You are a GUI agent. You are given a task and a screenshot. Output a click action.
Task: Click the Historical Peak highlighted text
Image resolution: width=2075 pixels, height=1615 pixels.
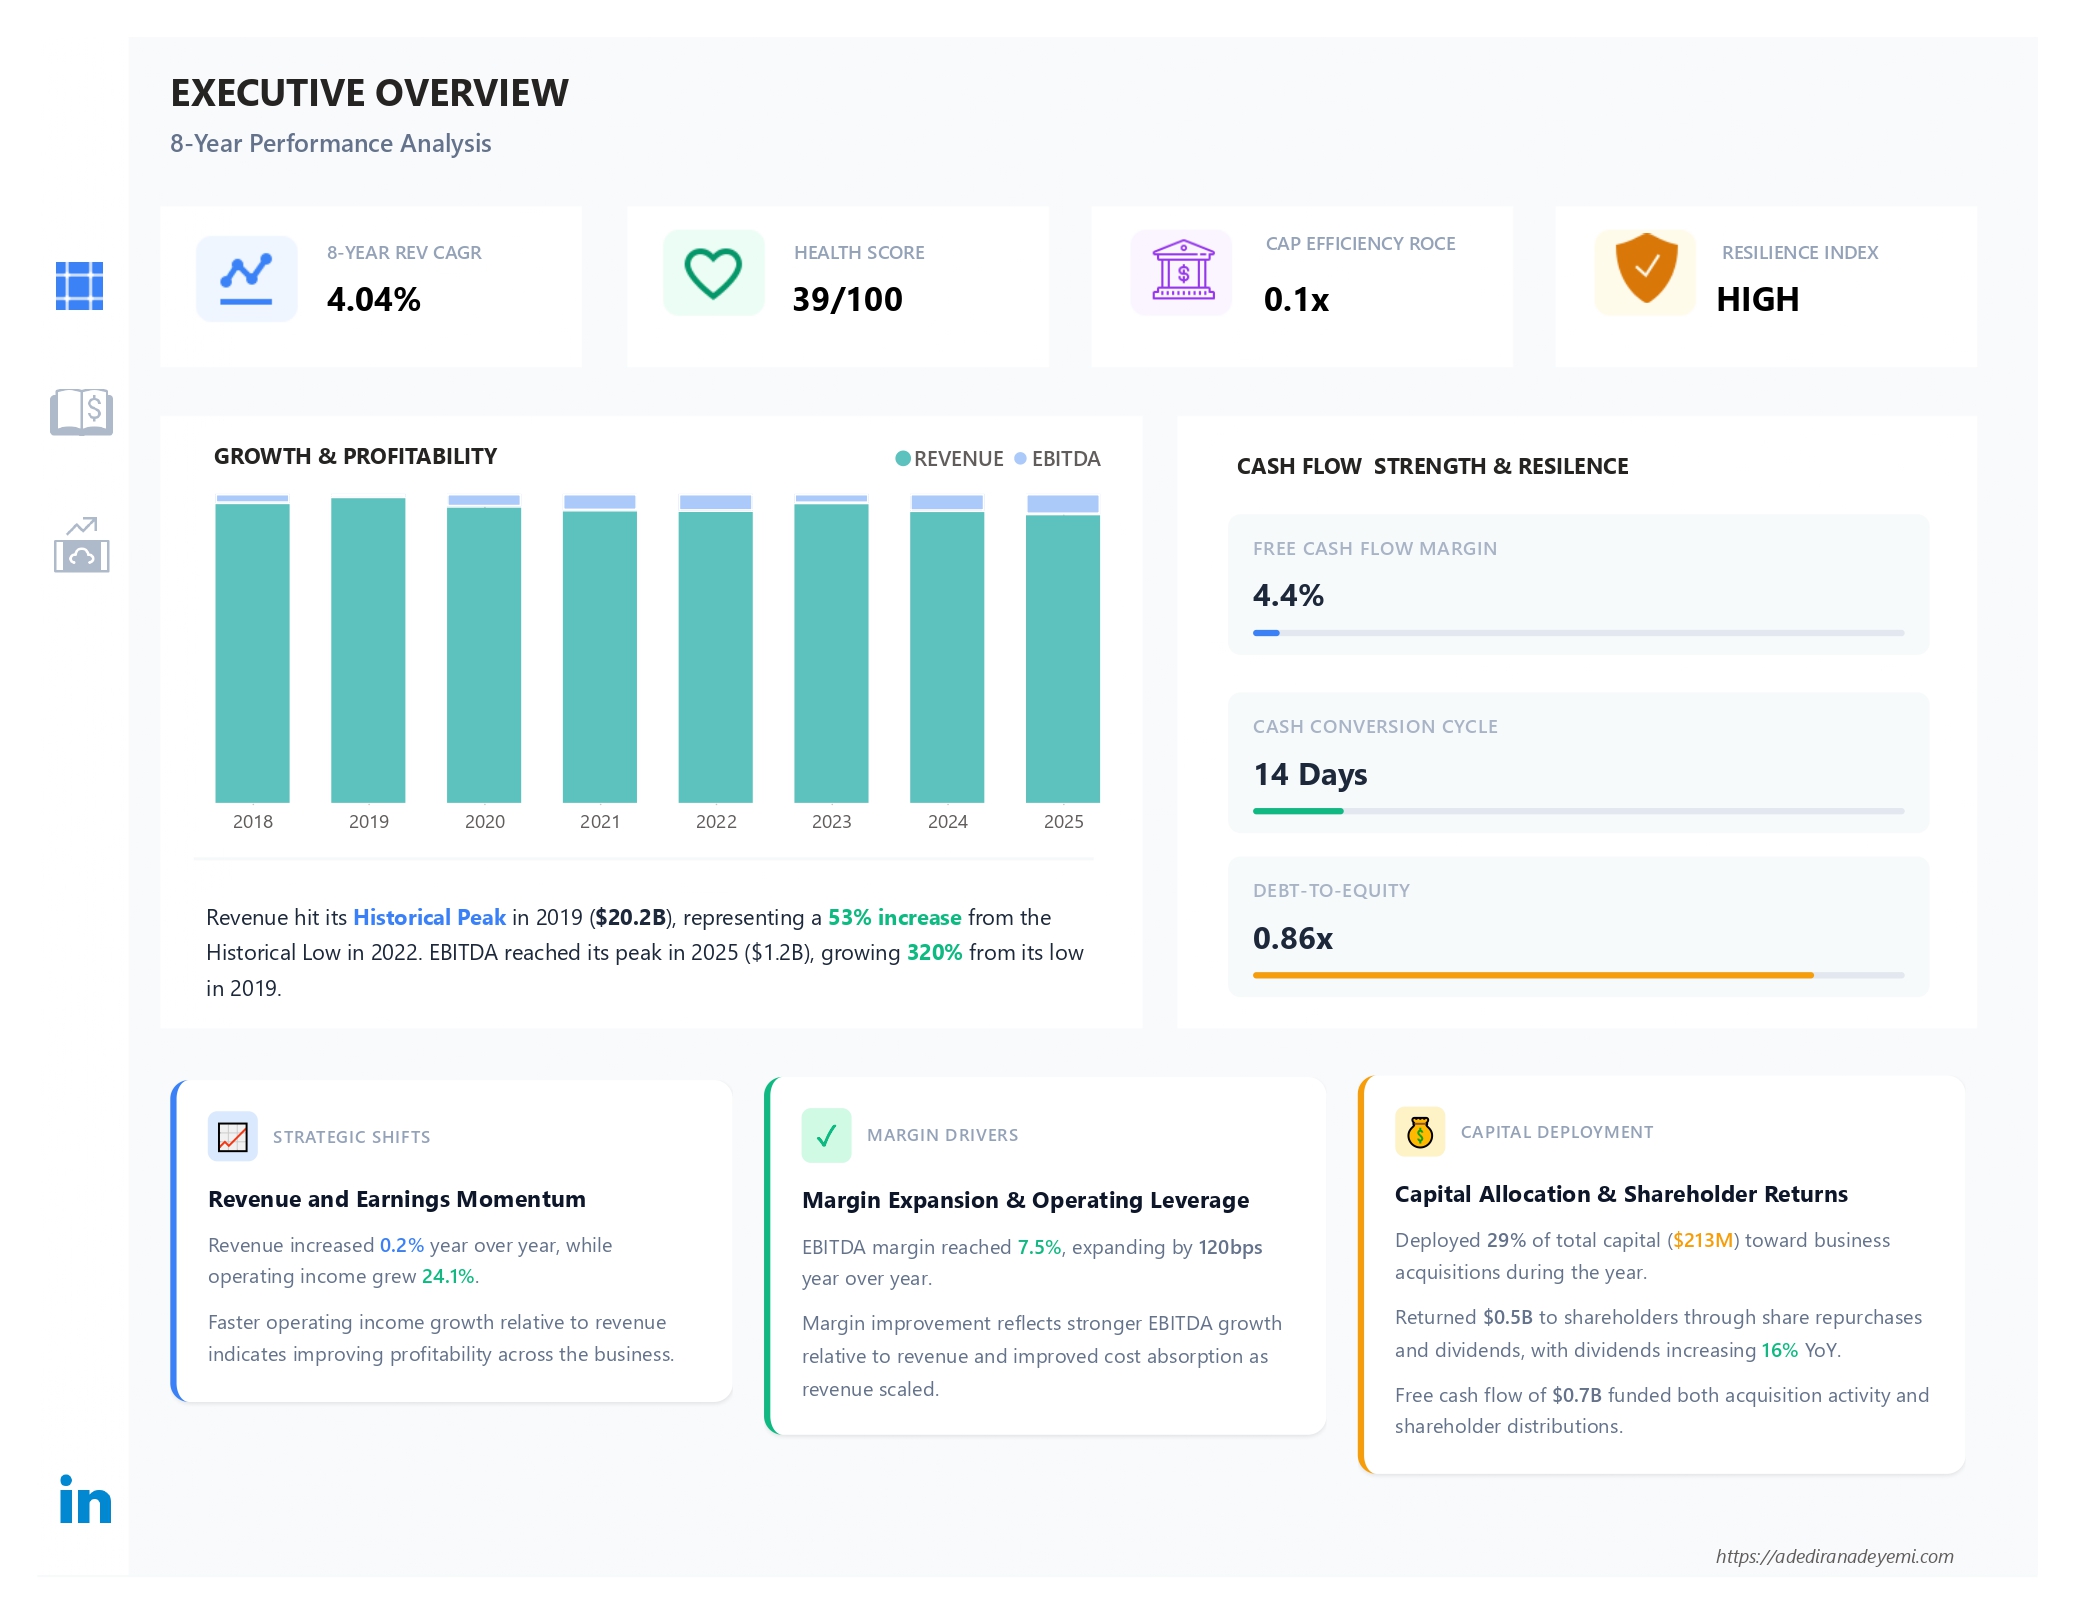(x=428, y=917)
